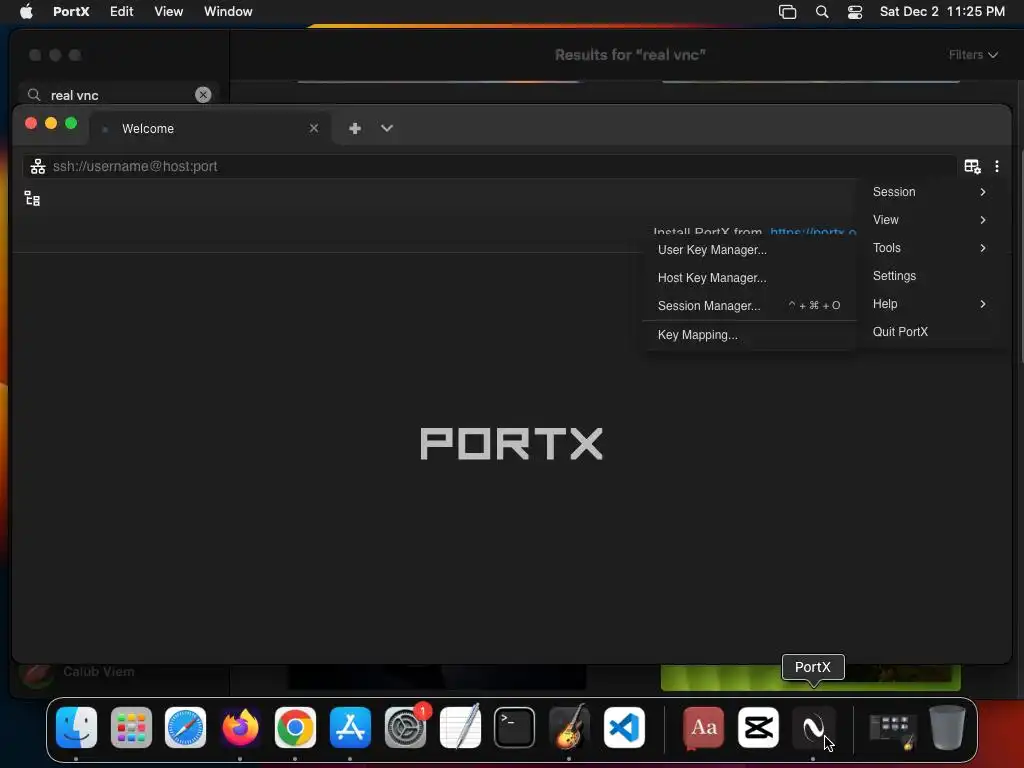Open Control Center in menu bar
The height and width of the screenshot is (768, 1024).
[855, 12]
